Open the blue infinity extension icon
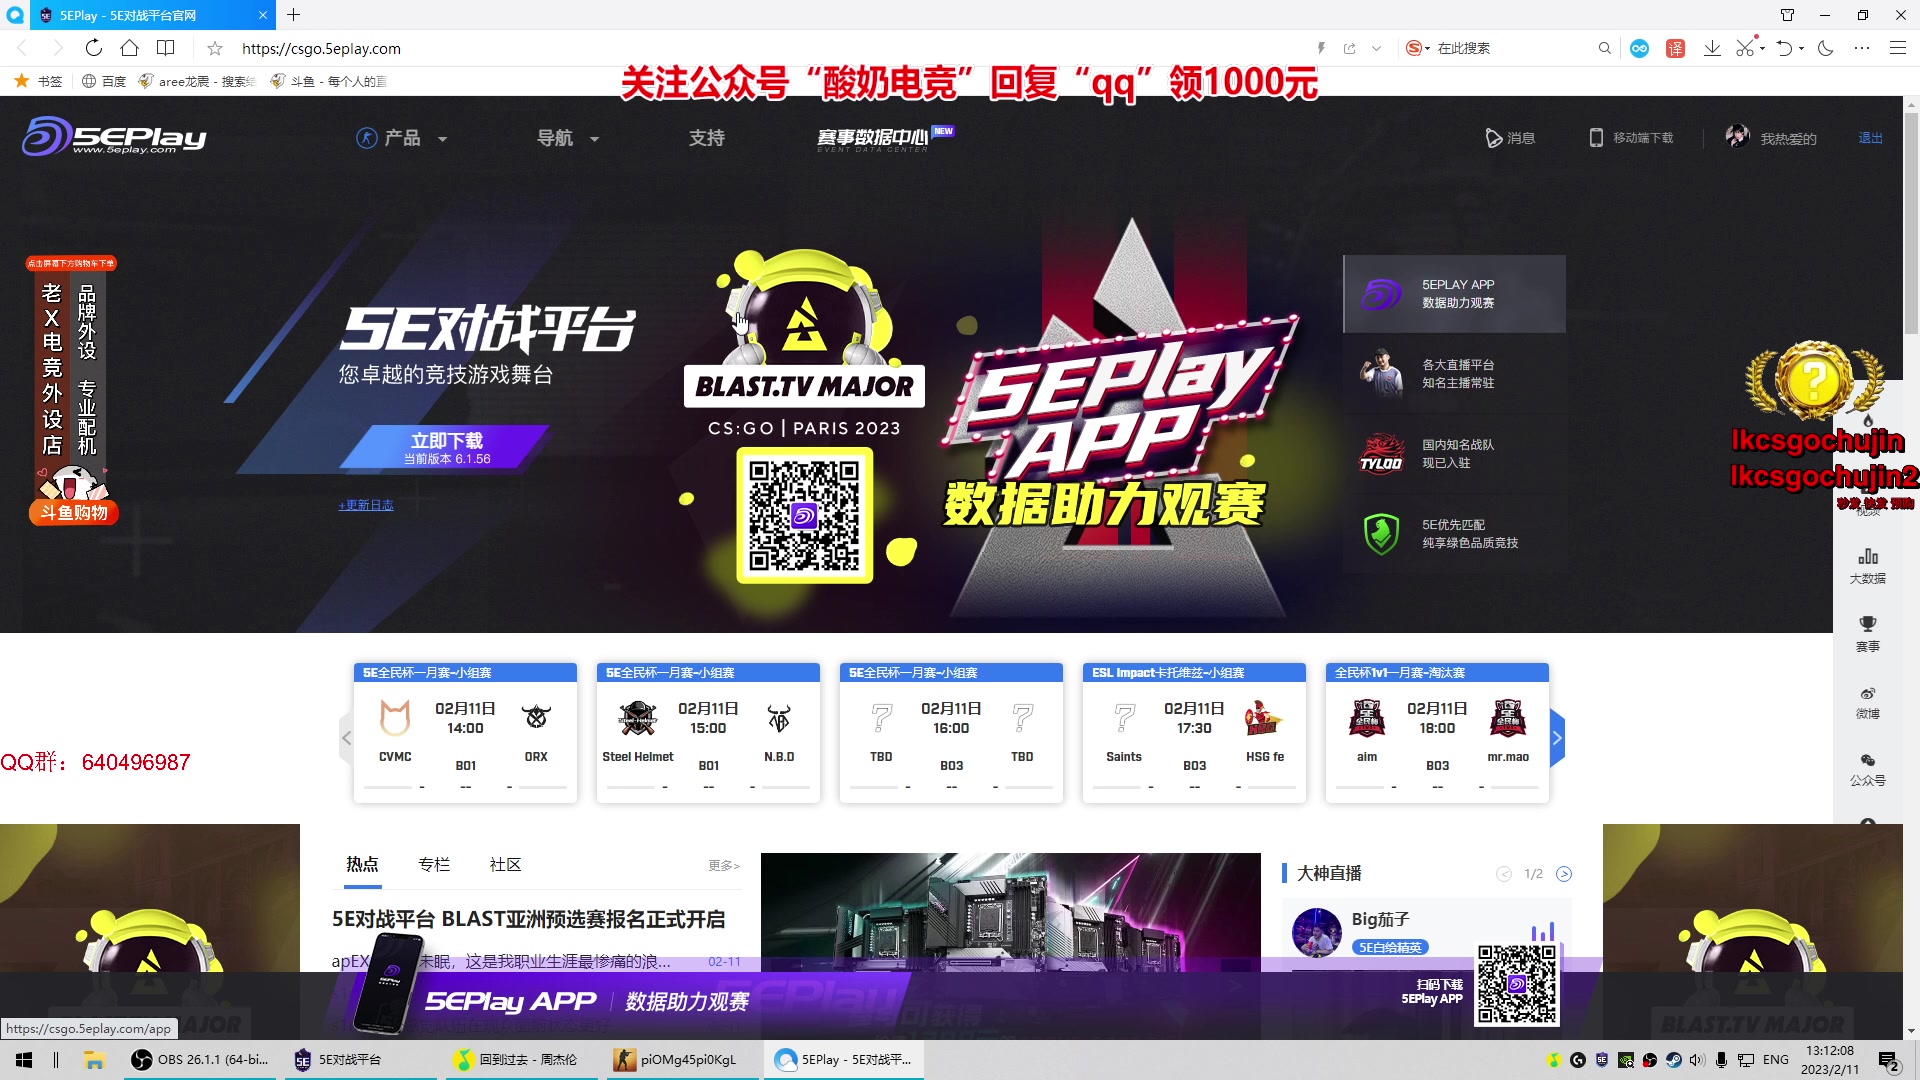This screenshot has height=1080, width=1920. [x=1640, y=48]
